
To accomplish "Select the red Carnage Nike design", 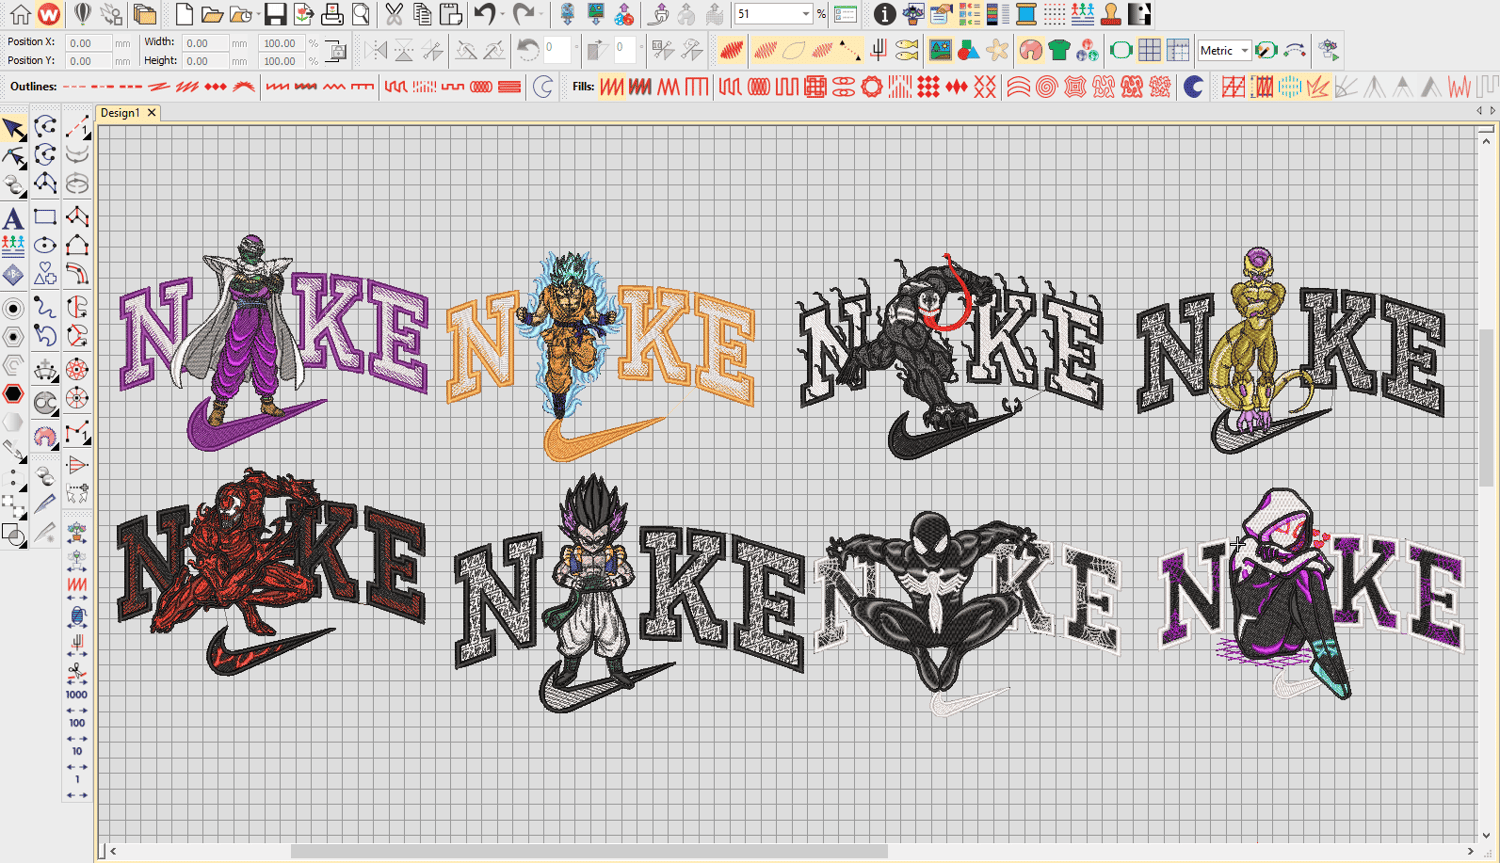I will 272,572.
